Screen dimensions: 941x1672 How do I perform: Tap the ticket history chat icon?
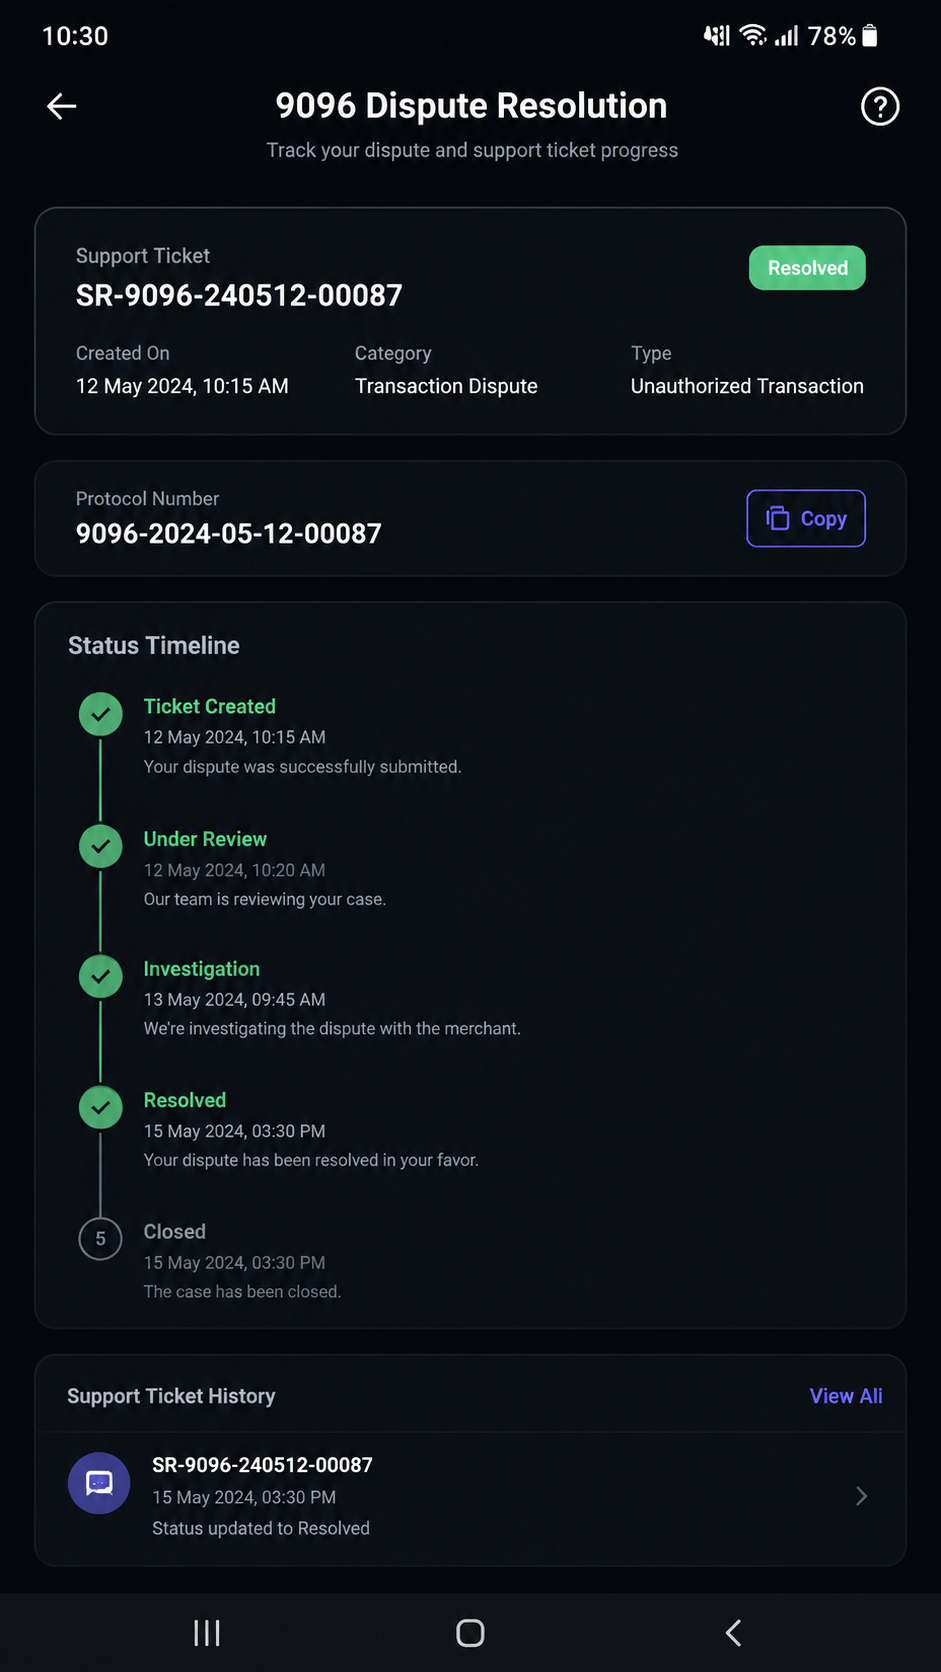pyautogui.click(x=99, y=1483)
